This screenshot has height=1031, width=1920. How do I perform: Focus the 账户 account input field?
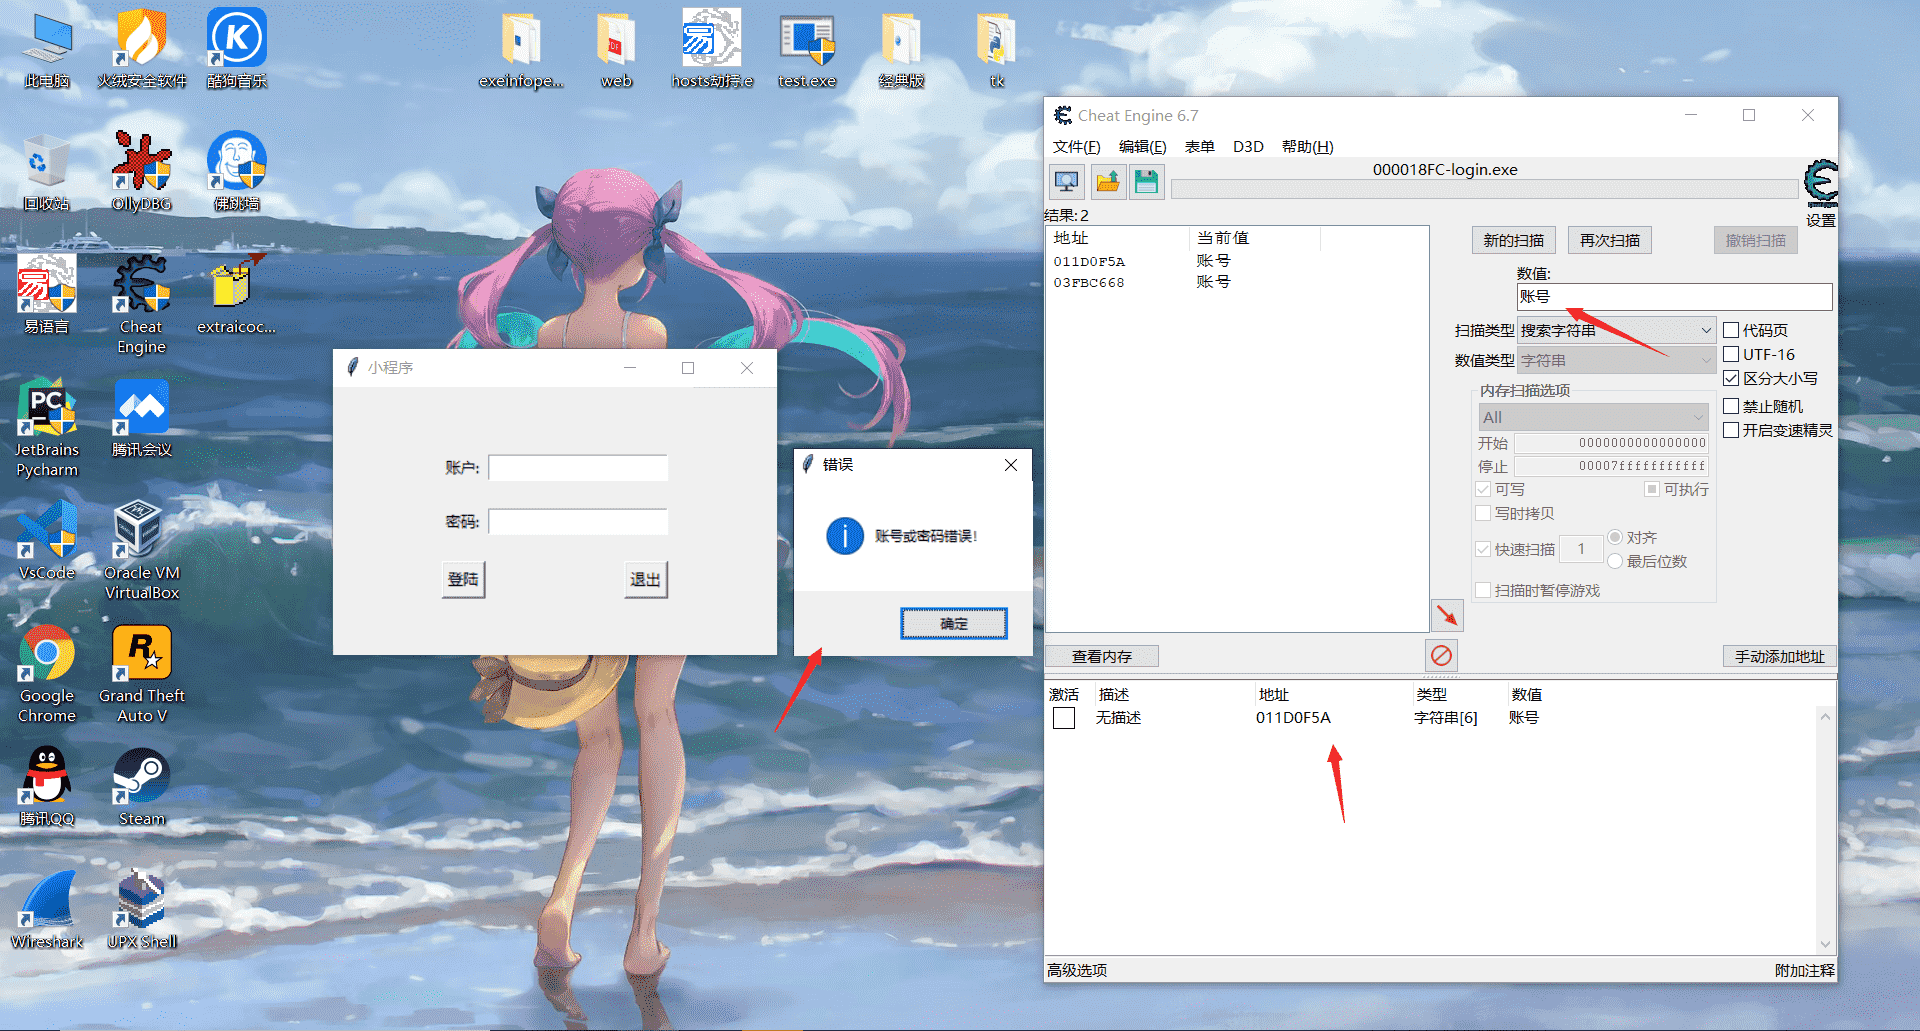click(x=577, y=468)
